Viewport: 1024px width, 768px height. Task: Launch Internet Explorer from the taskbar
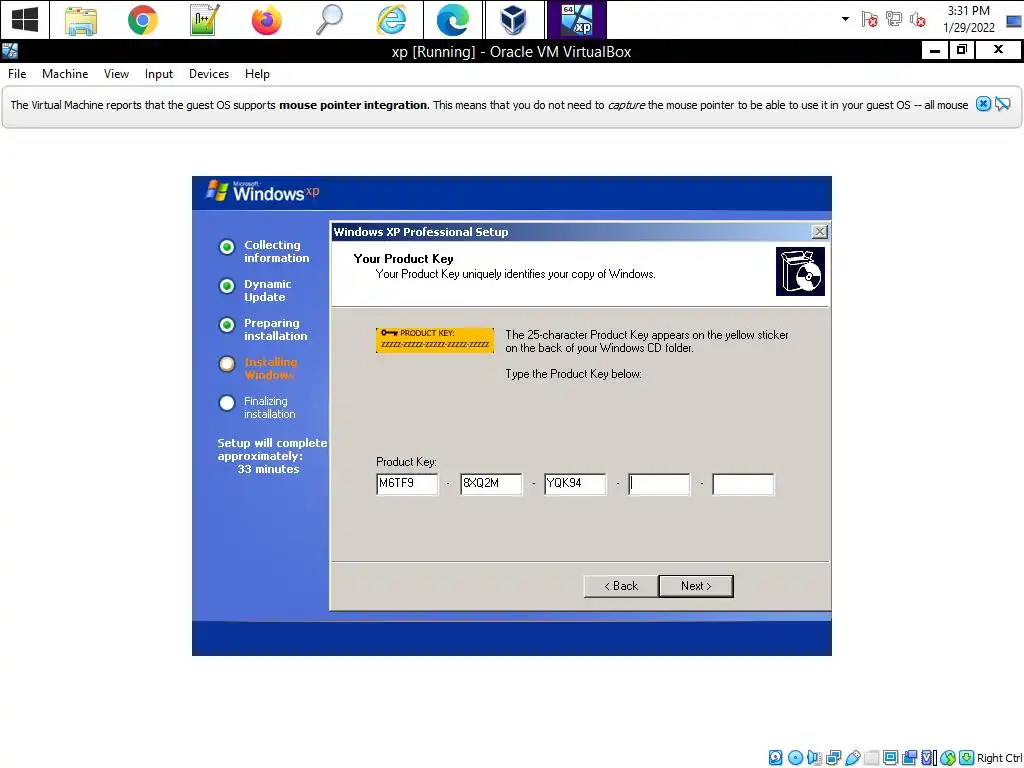tap(391, 20)
